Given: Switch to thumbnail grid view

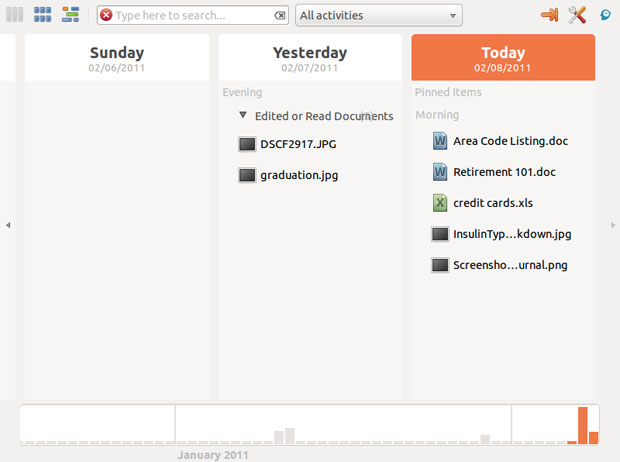Looking at the screenshot, I should point(42,15).
